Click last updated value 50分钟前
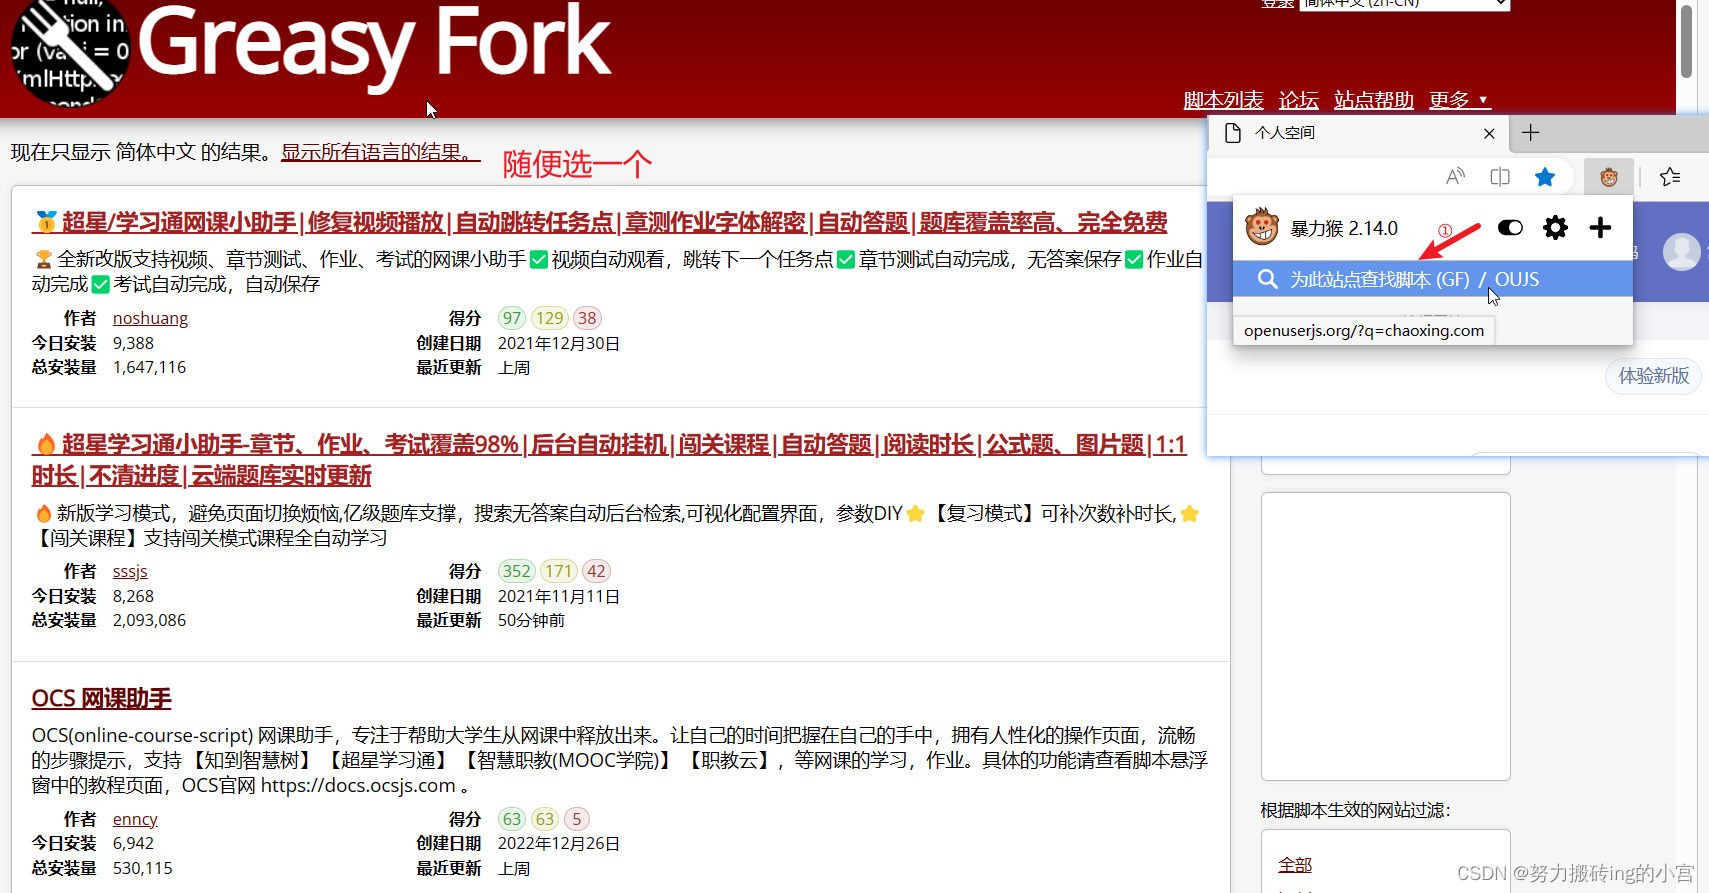Image resolution: width=1709 pixels, height=893 pixels. point(531,620)
